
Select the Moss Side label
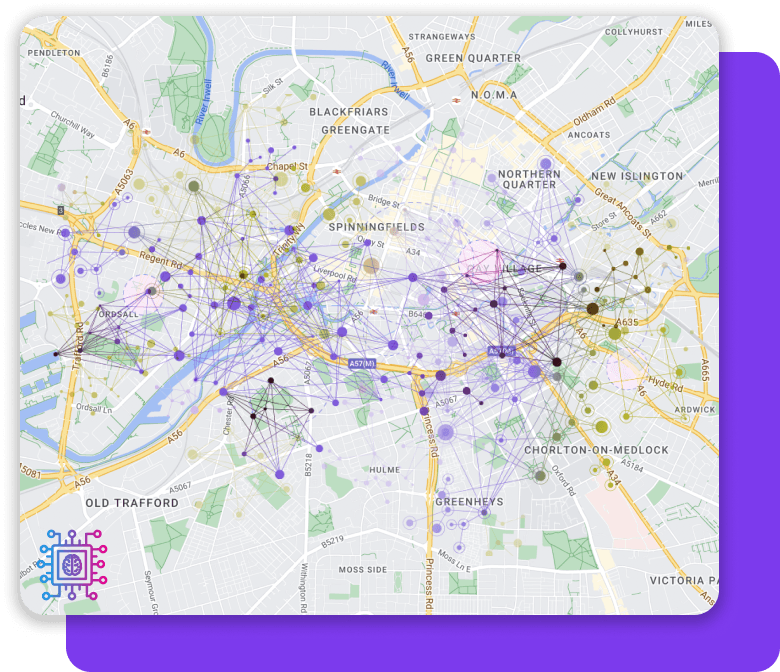[x=362, y=569]
